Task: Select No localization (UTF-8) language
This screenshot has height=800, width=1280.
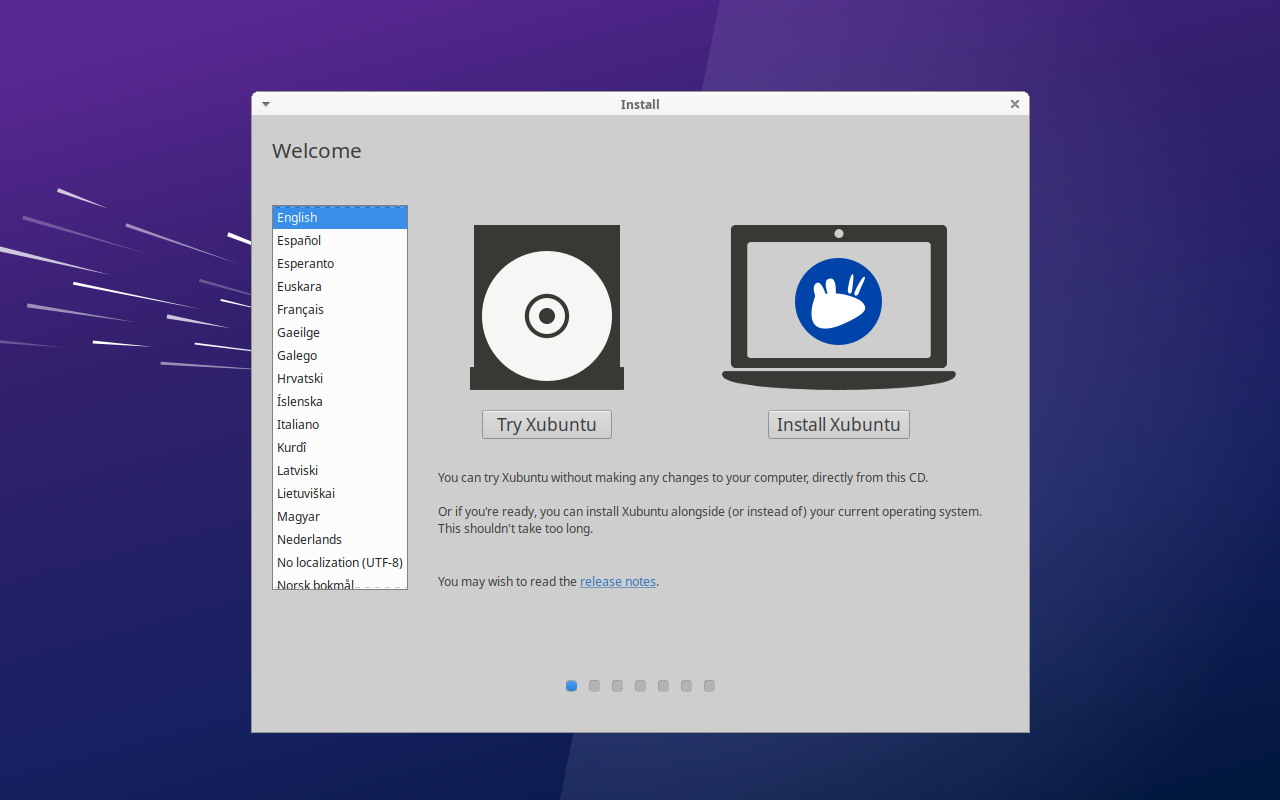Action: (x=340, y=563)
